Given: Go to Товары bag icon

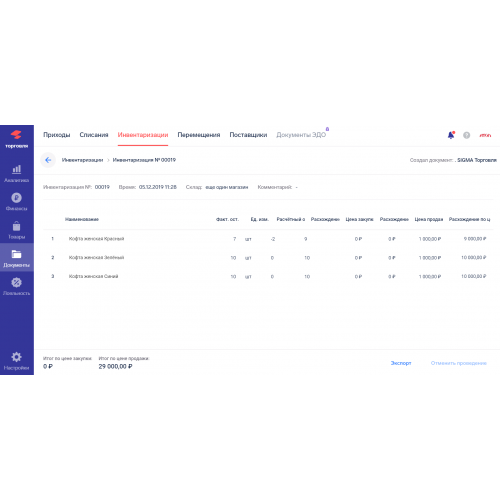Looking at the screenshot, I should (x=16, y=226).
